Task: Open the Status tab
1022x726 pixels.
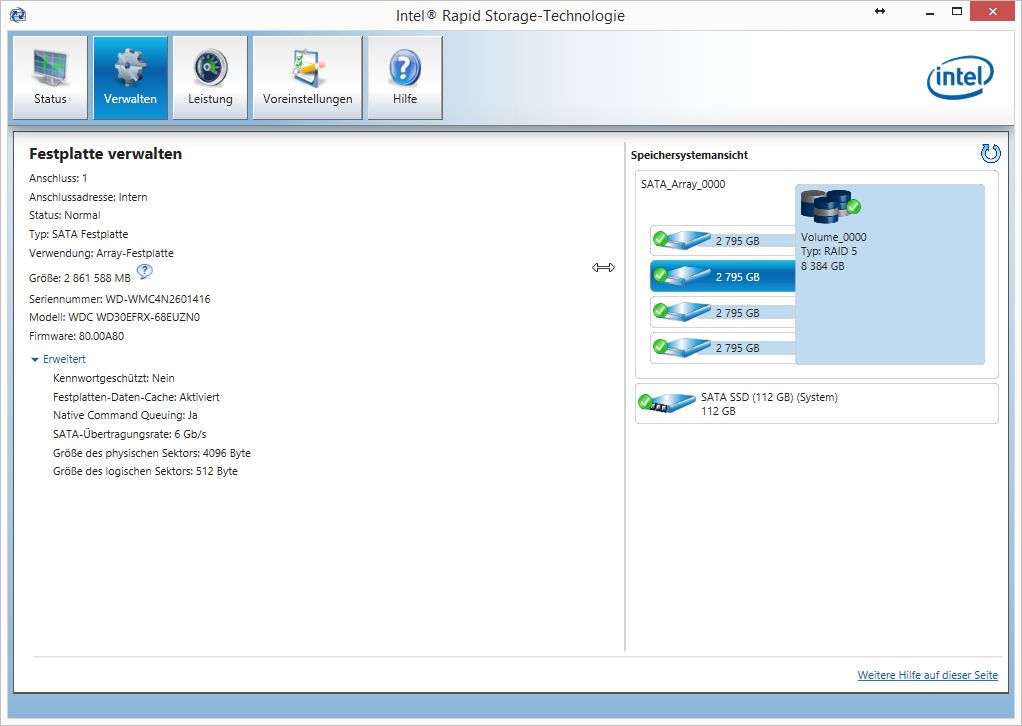Action: pyautogui.click(x=50, y=78)
